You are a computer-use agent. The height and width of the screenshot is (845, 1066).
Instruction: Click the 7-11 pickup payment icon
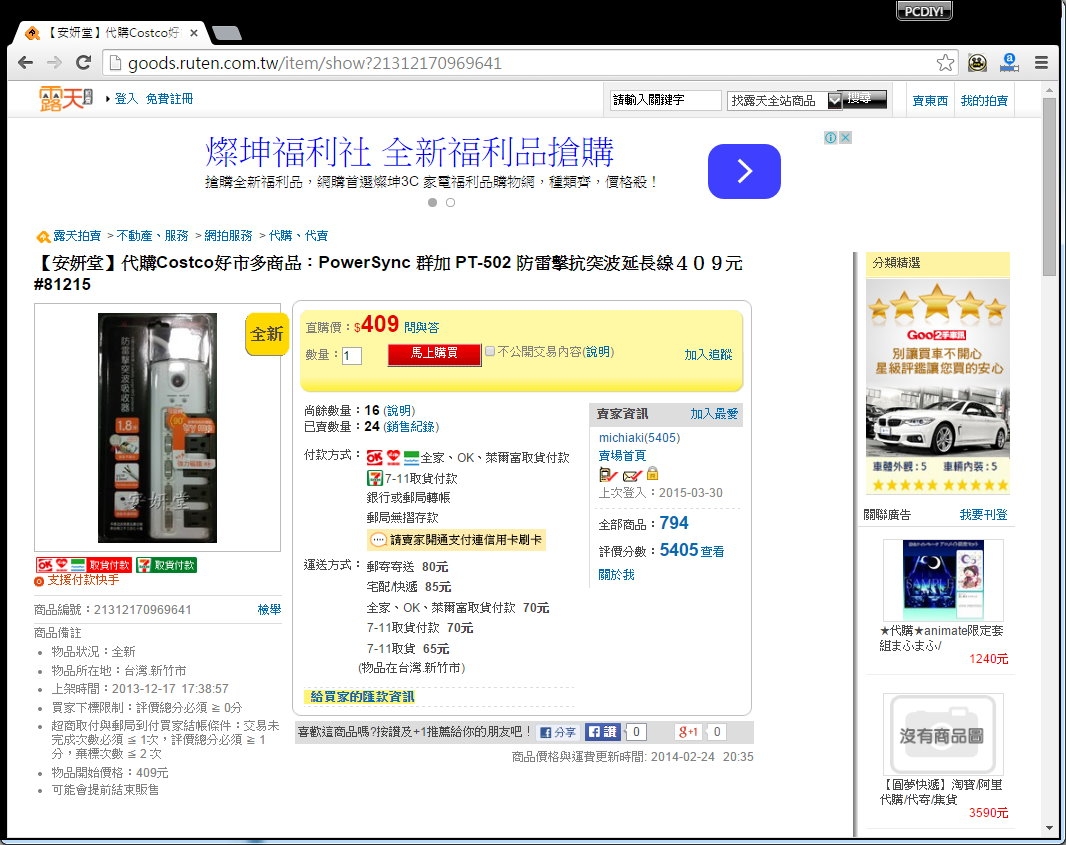pos(375,478)
